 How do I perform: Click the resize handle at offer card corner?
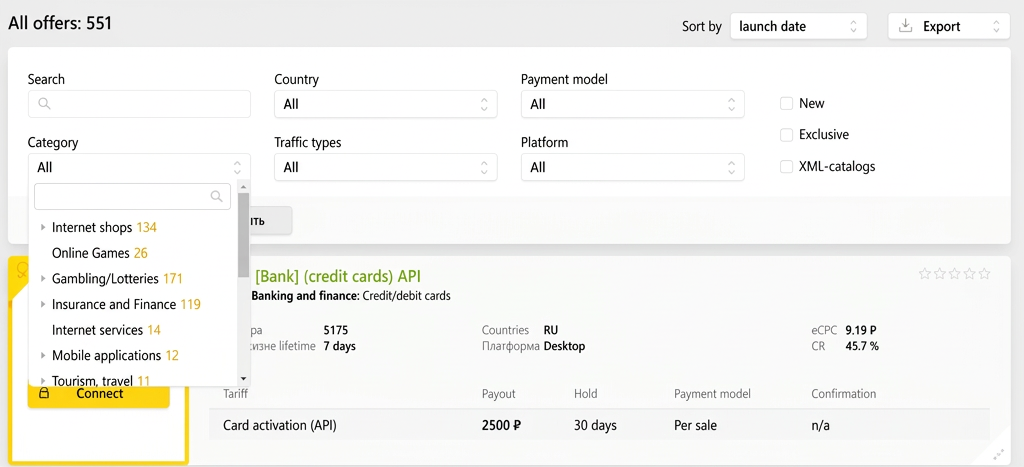click(998, 454)
